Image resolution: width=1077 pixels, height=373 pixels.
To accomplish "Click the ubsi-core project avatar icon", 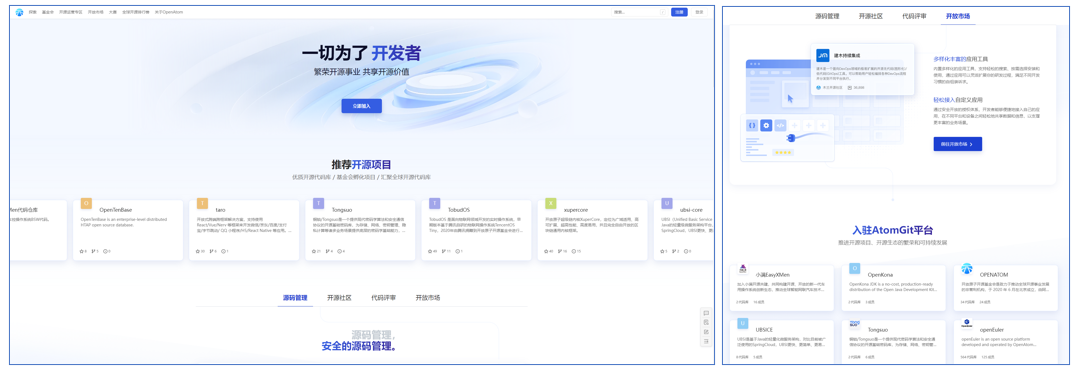I will (x=666, y=204).
